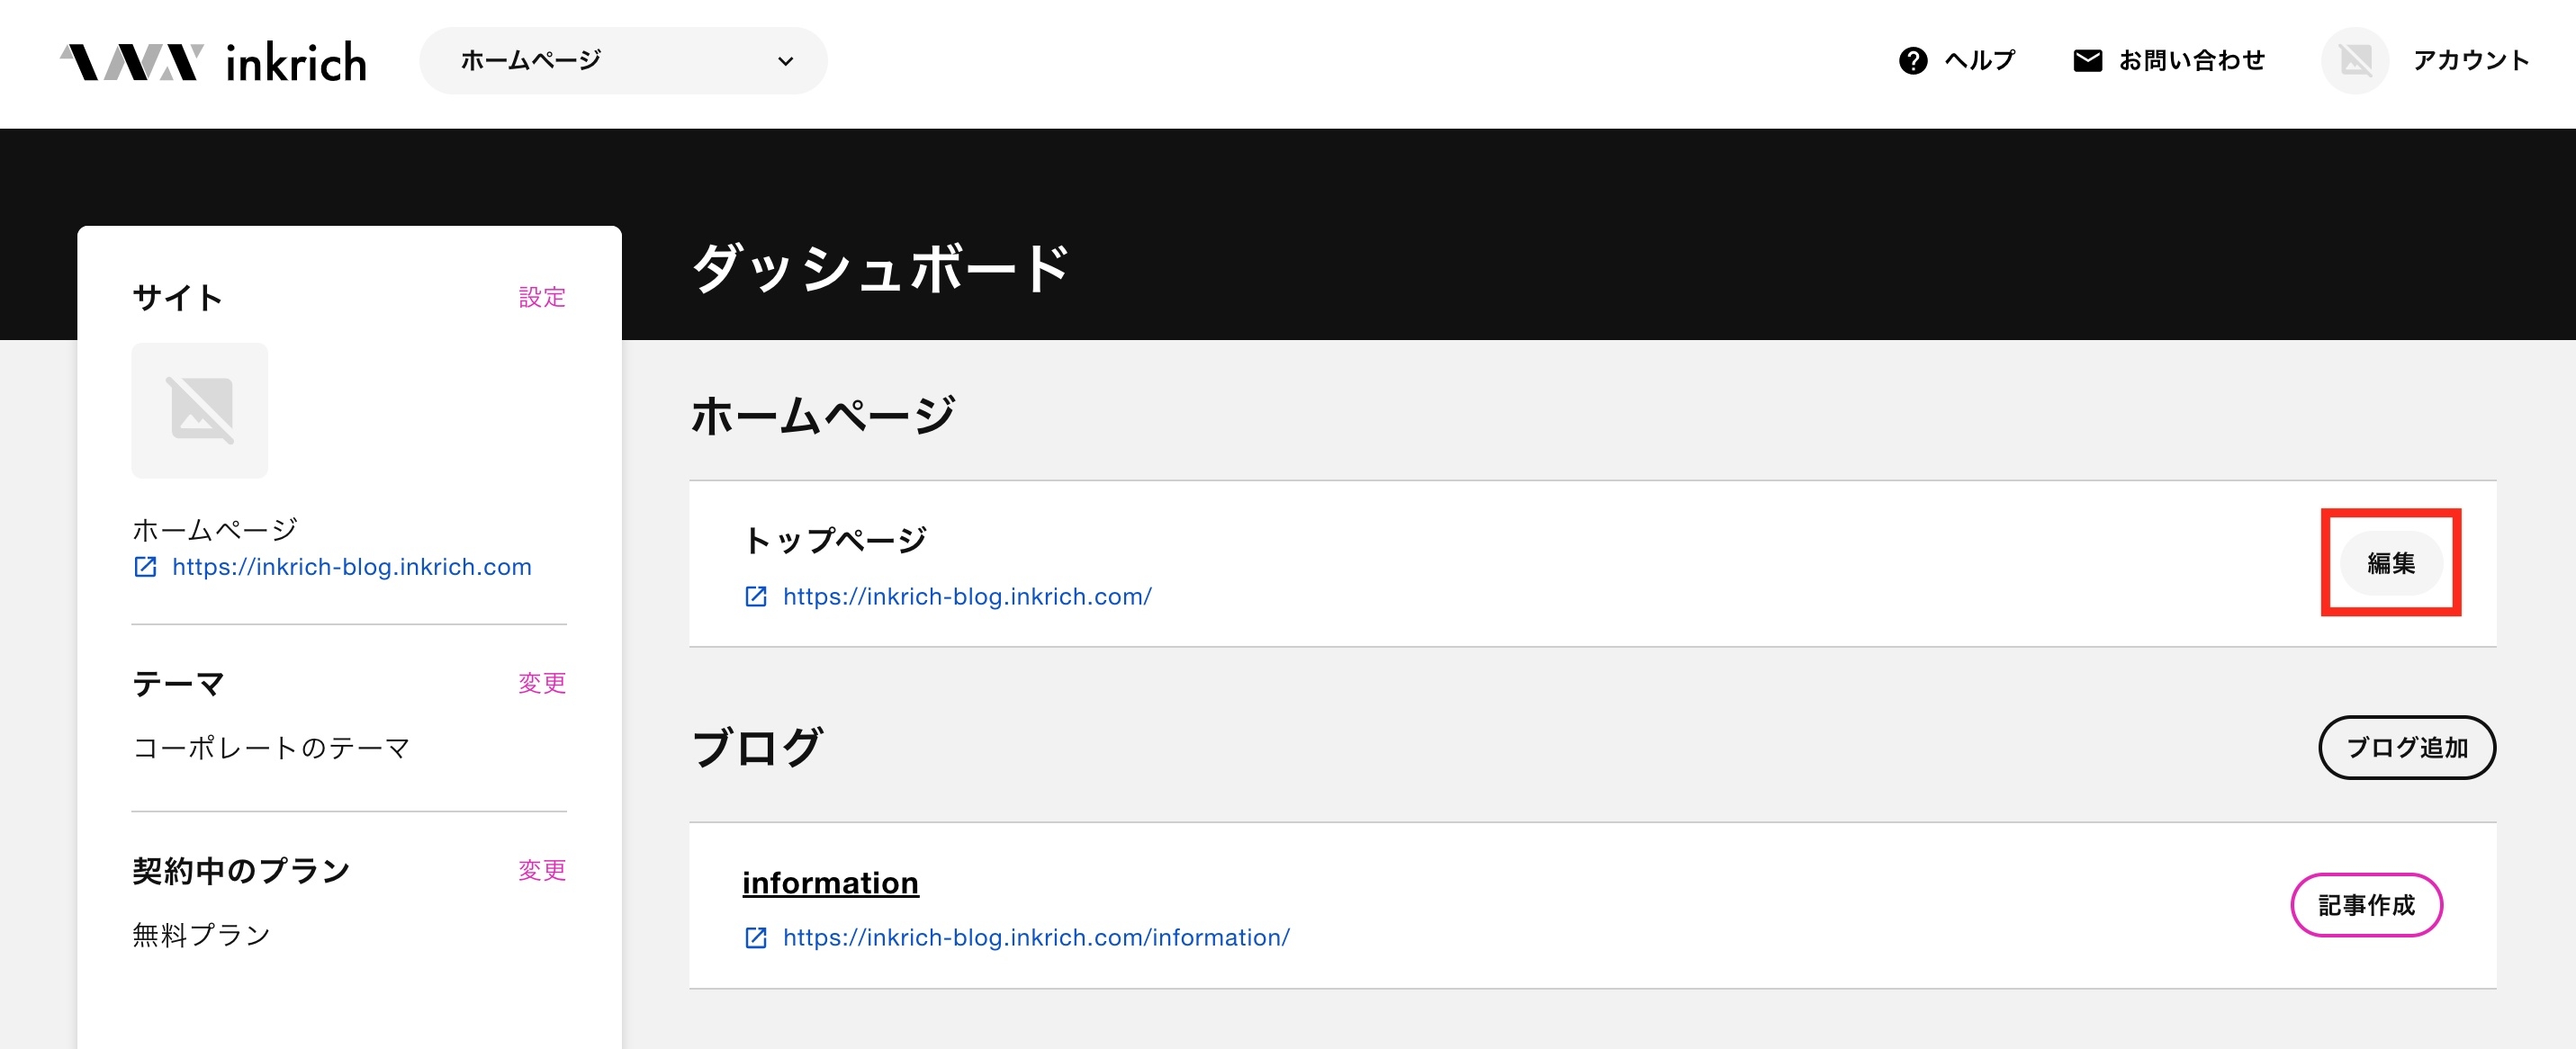Open the お問い合わせ contact link

pos(2191,61)
